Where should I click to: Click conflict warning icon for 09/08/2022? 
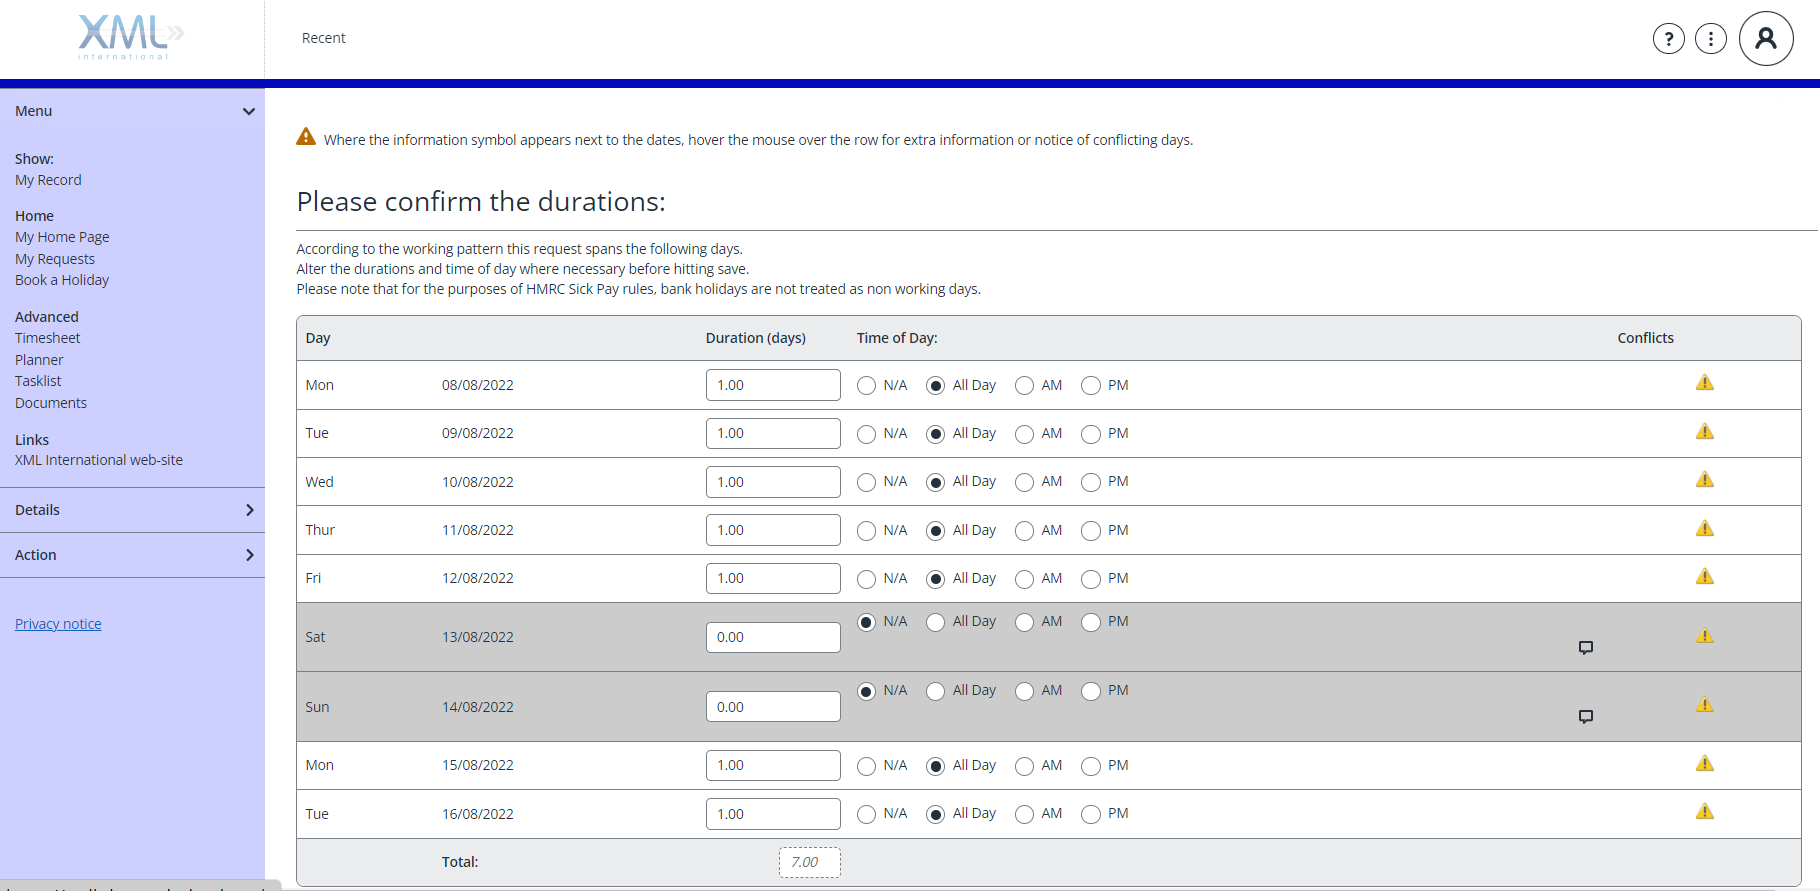1705,432
